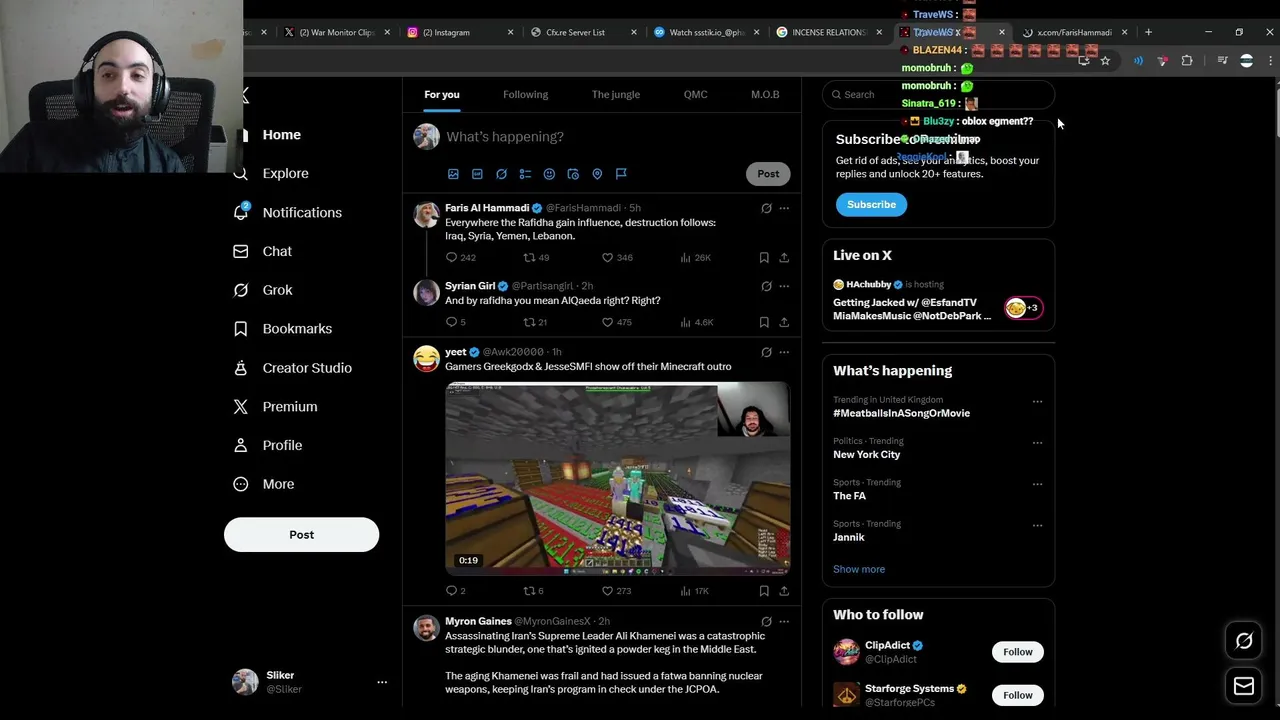Select the For you tab
Image resolution: width=1280 pixels, height=720 pixels.
pyautogui.click(x=442, y=95)
